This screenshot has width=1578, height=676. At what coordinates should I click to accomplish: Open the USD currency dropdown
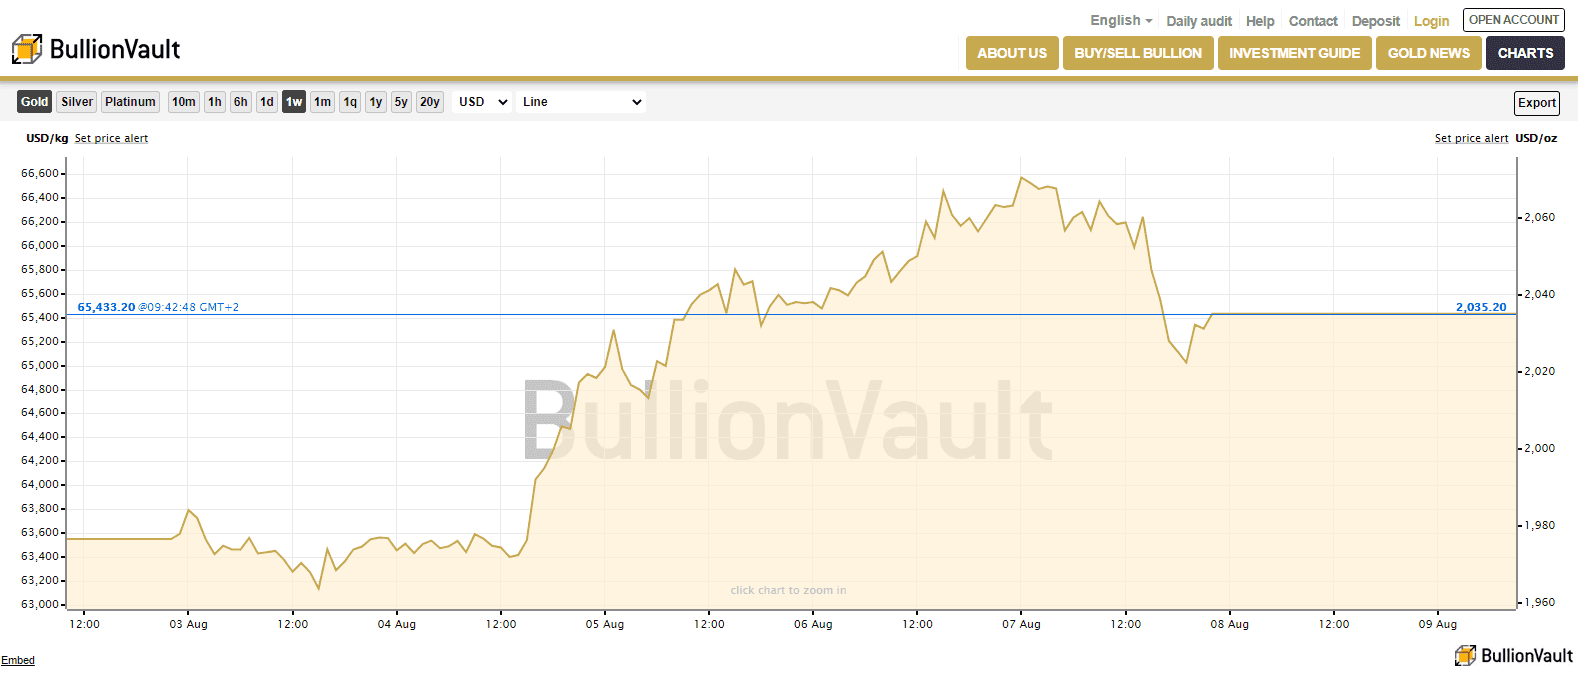point(483,102)
